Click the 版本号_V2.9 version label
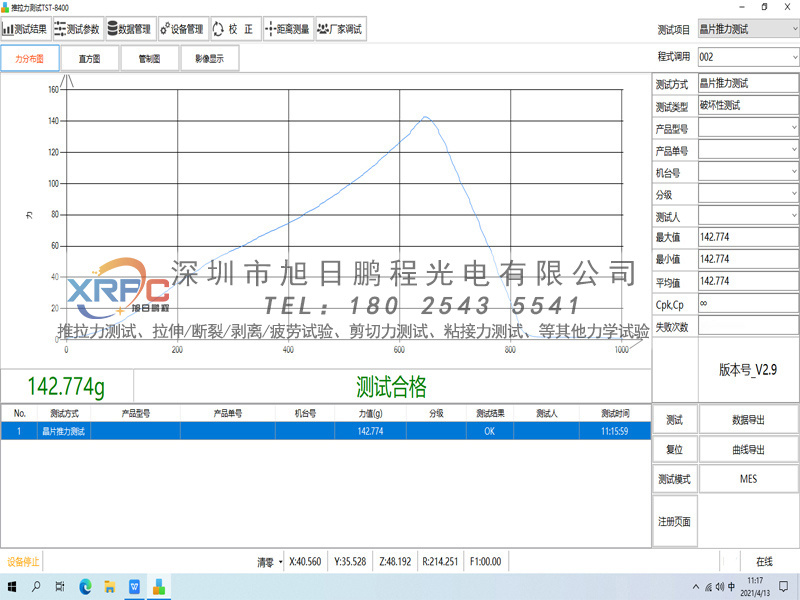Screen dimensions: 800x600 [x=748, y=369]
